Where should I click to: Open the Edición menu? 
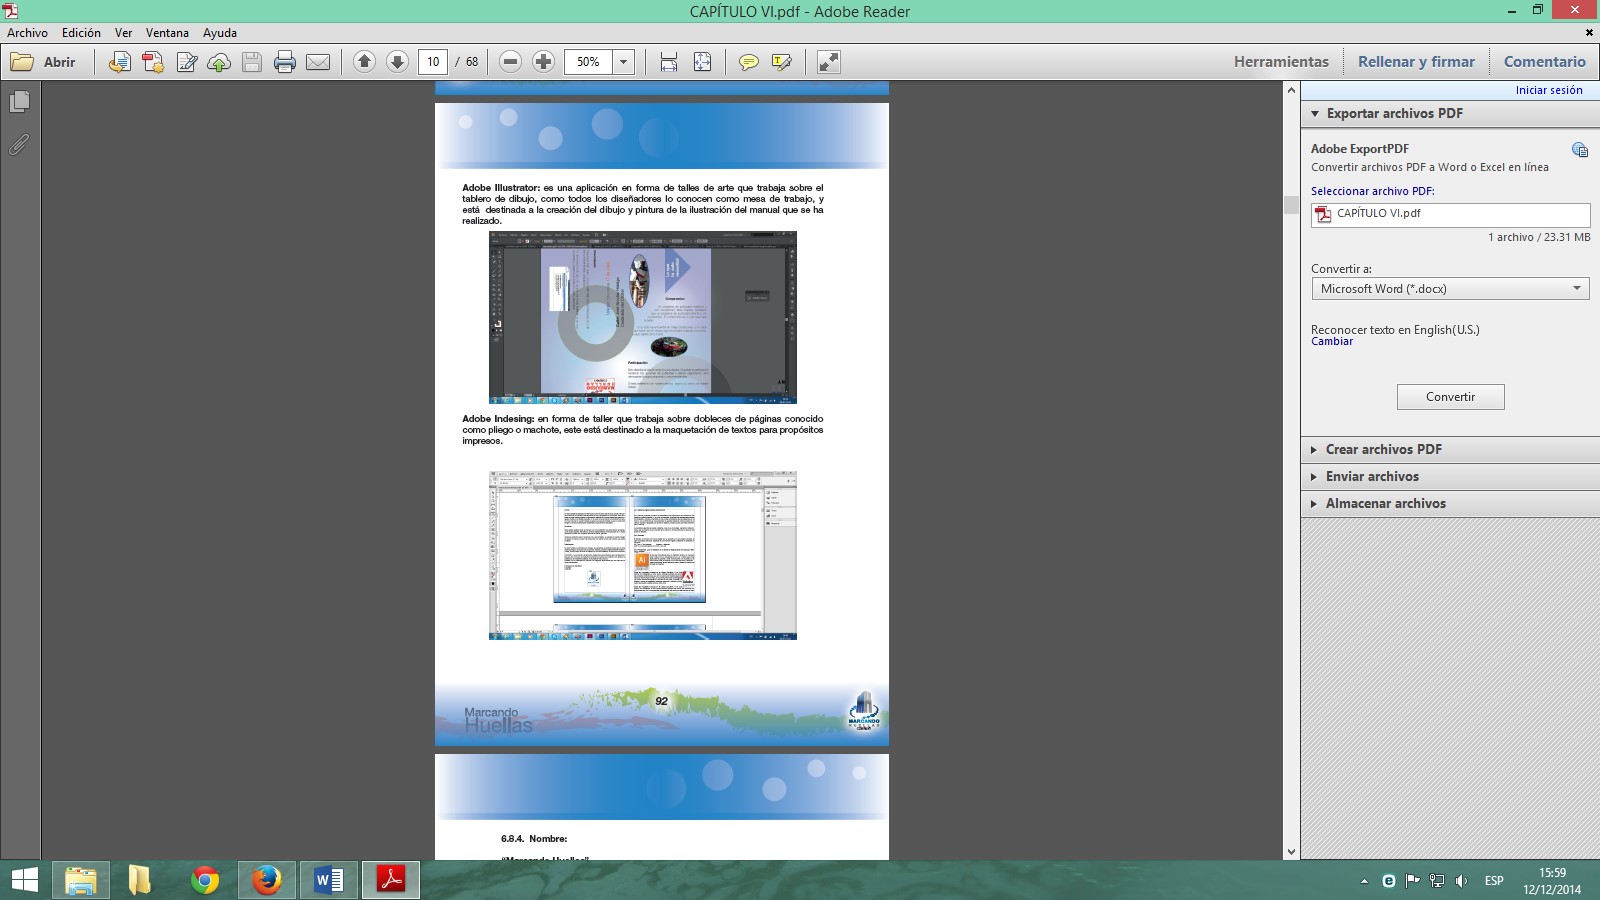point(81,33)
